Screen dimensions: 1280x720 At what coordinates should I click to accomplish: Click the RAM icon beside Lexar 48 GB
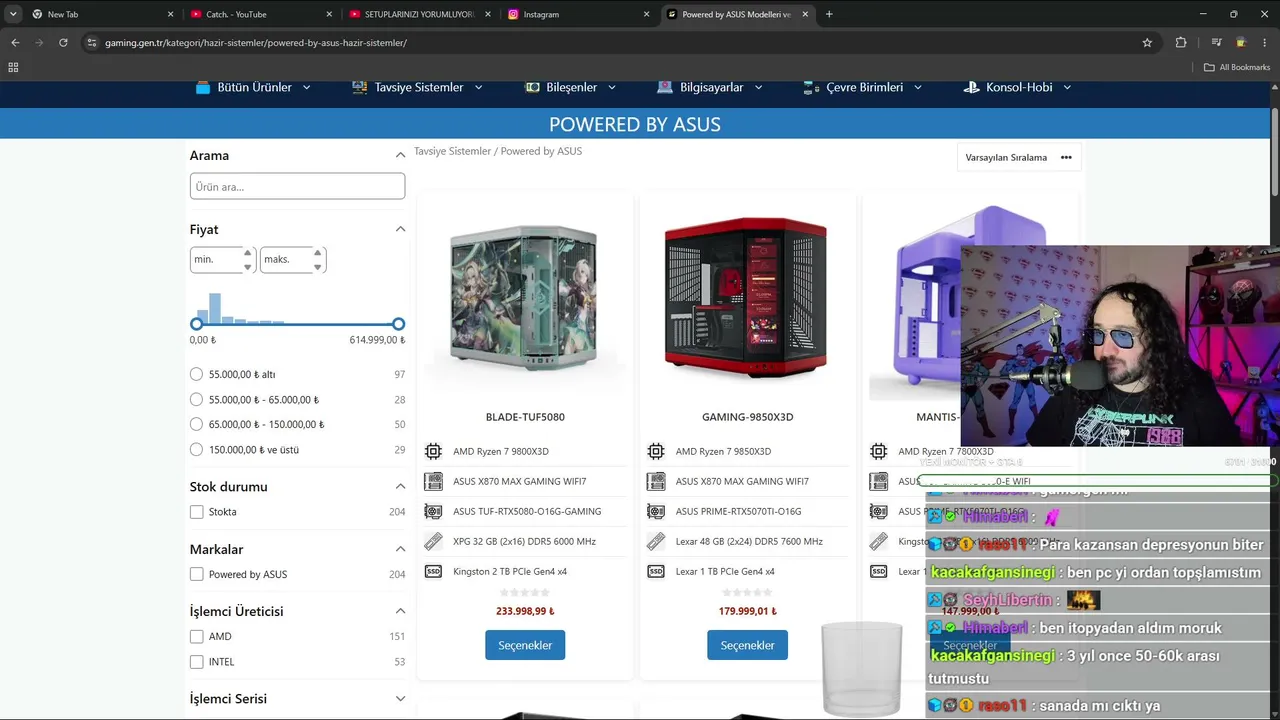tap(656, 541)
